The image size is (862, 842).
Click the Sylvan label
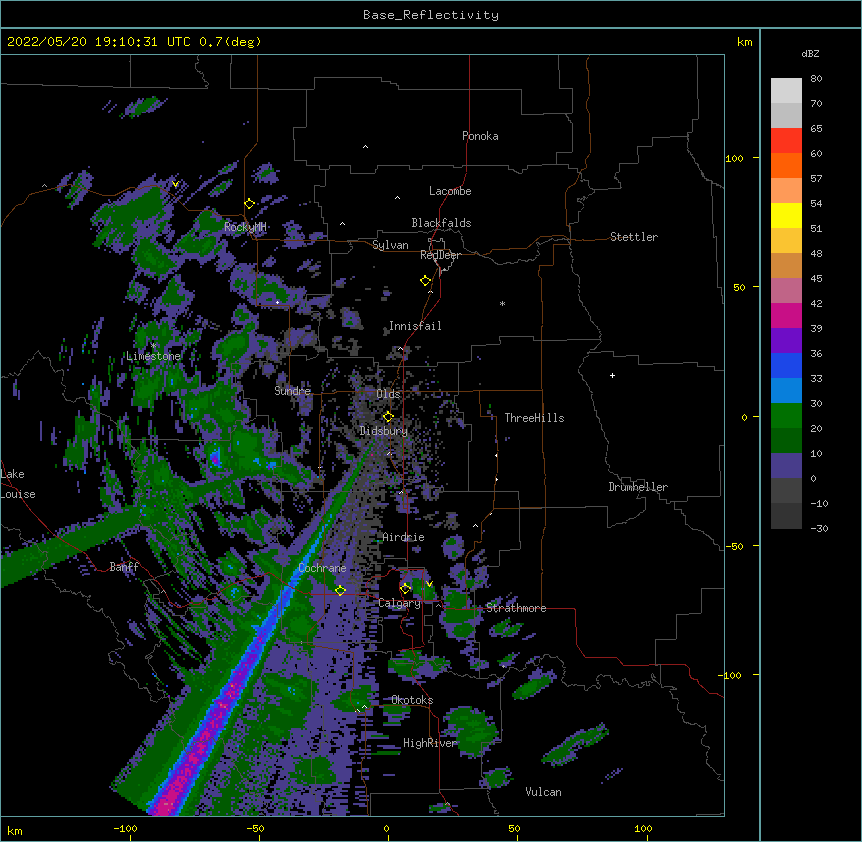point(390,245)
